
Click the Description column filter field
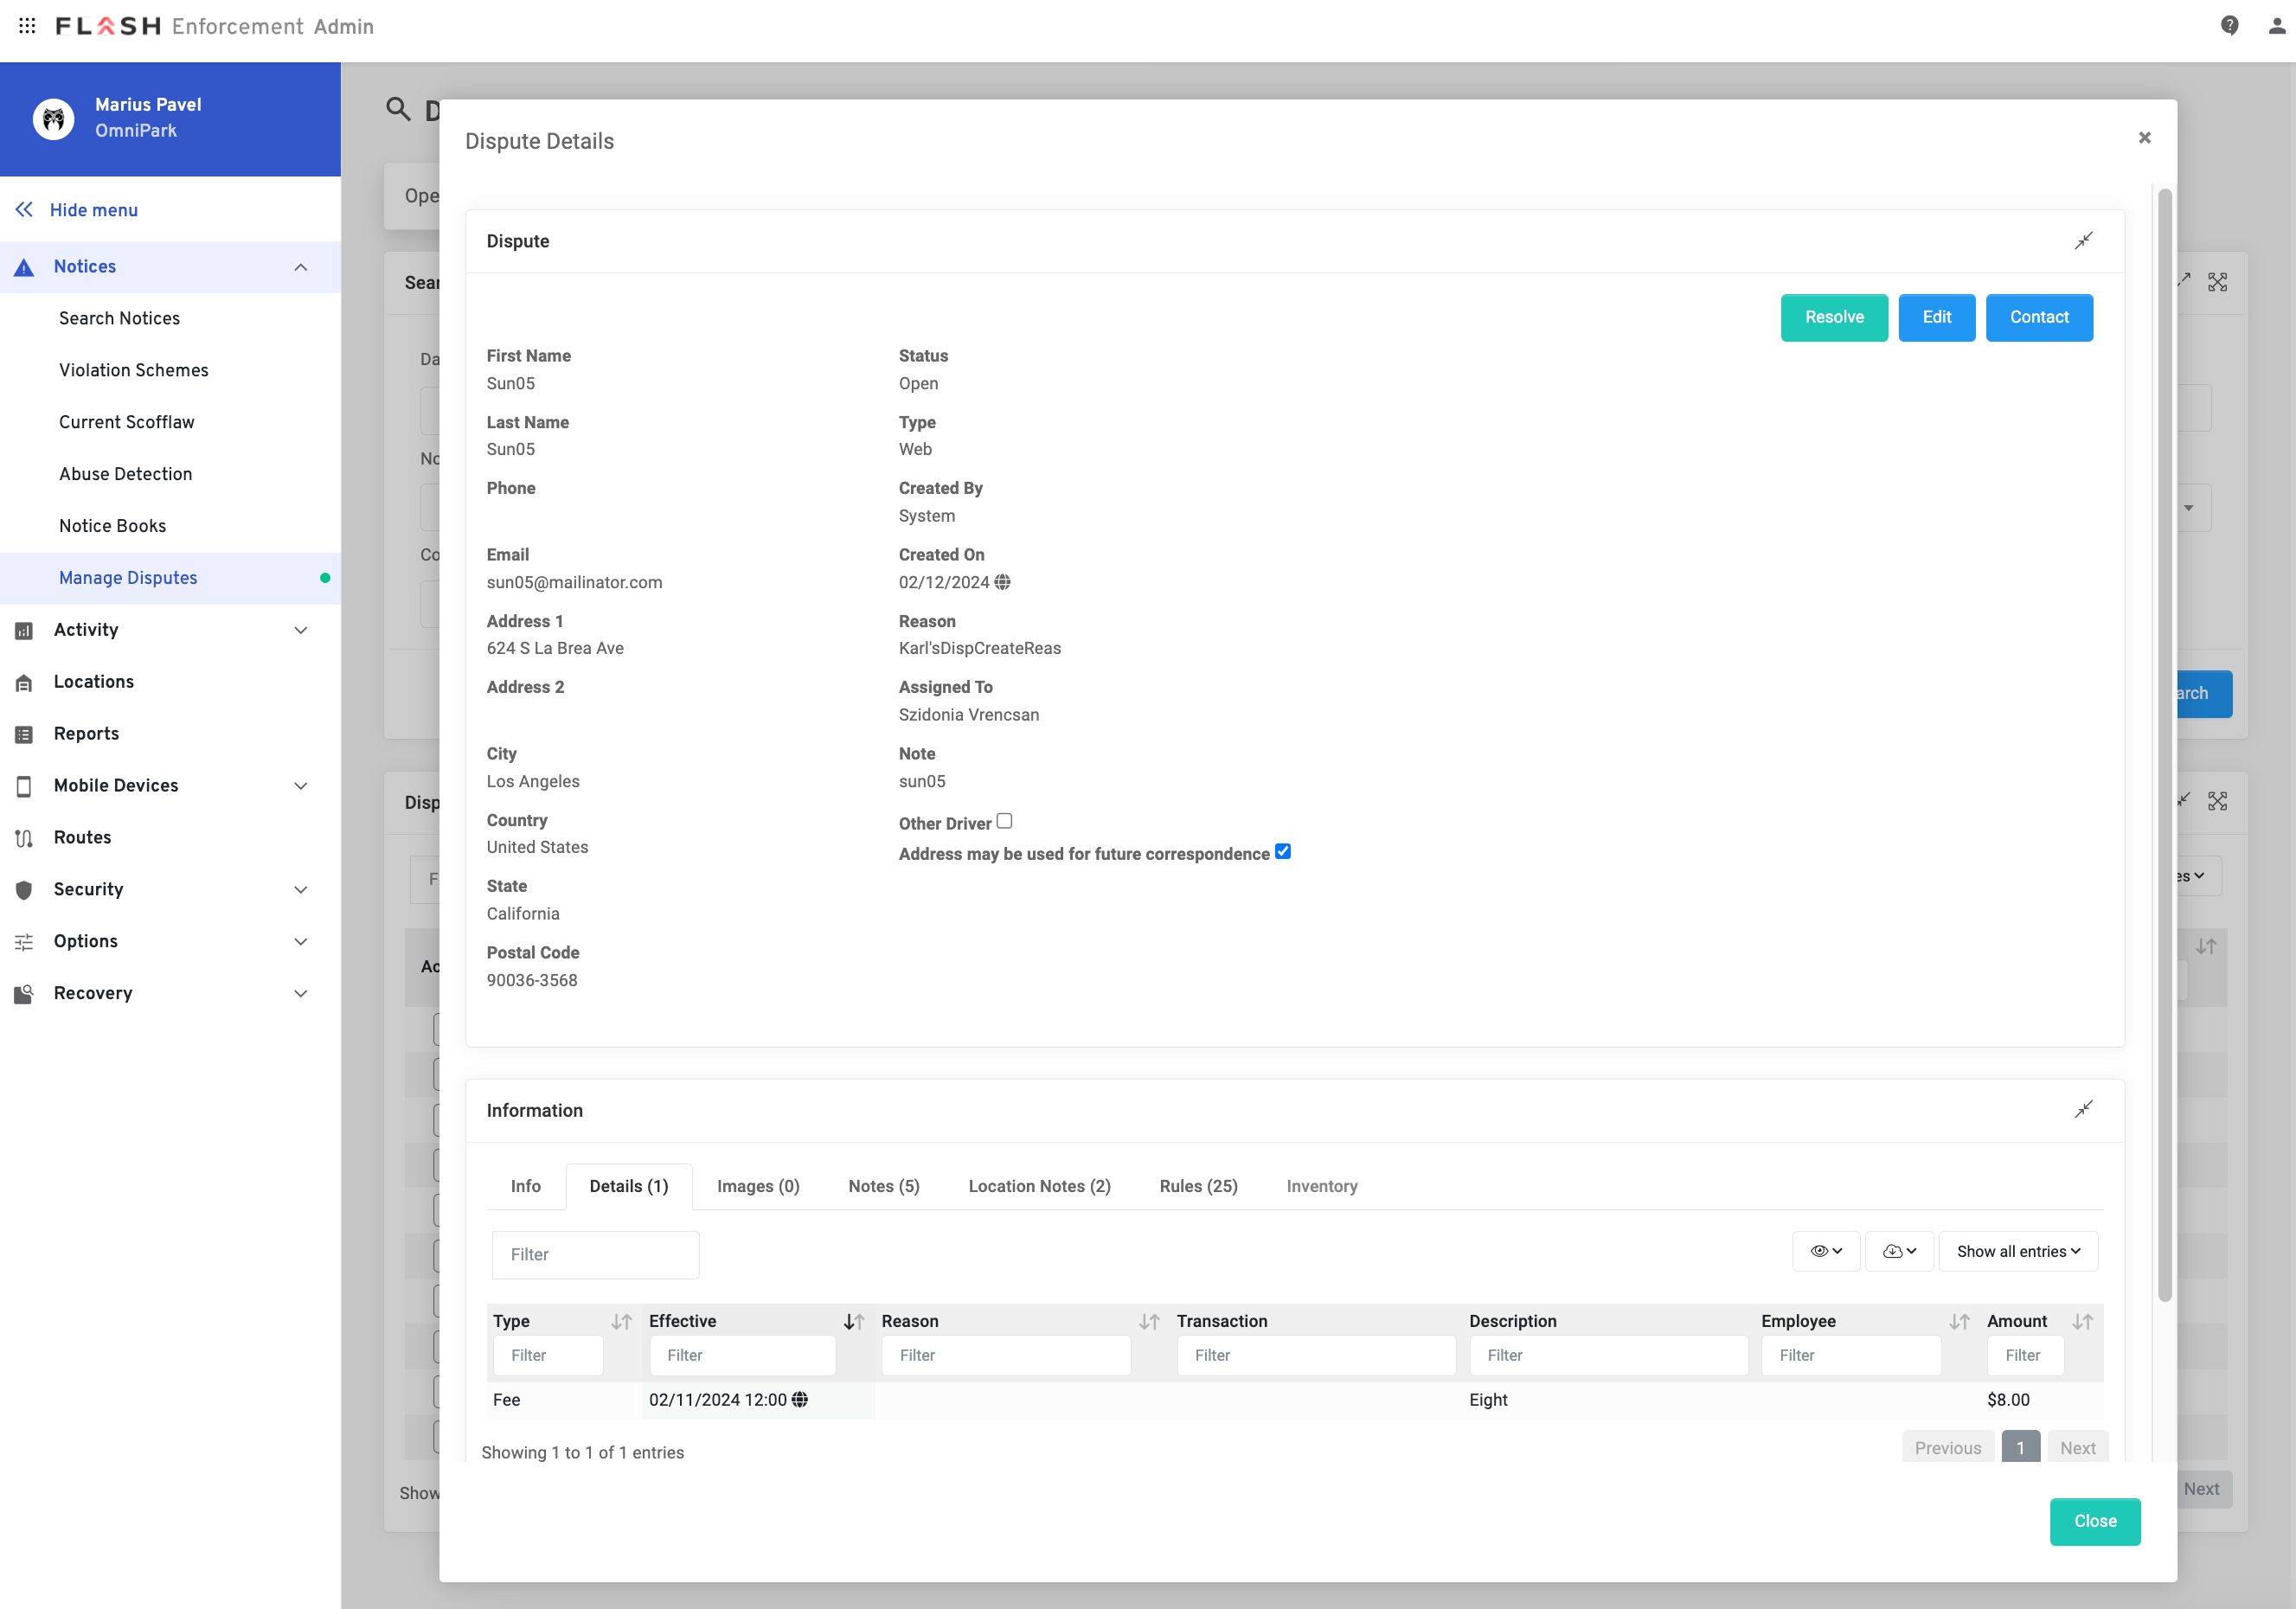pyautogui.click(x=1607, y=1355)
